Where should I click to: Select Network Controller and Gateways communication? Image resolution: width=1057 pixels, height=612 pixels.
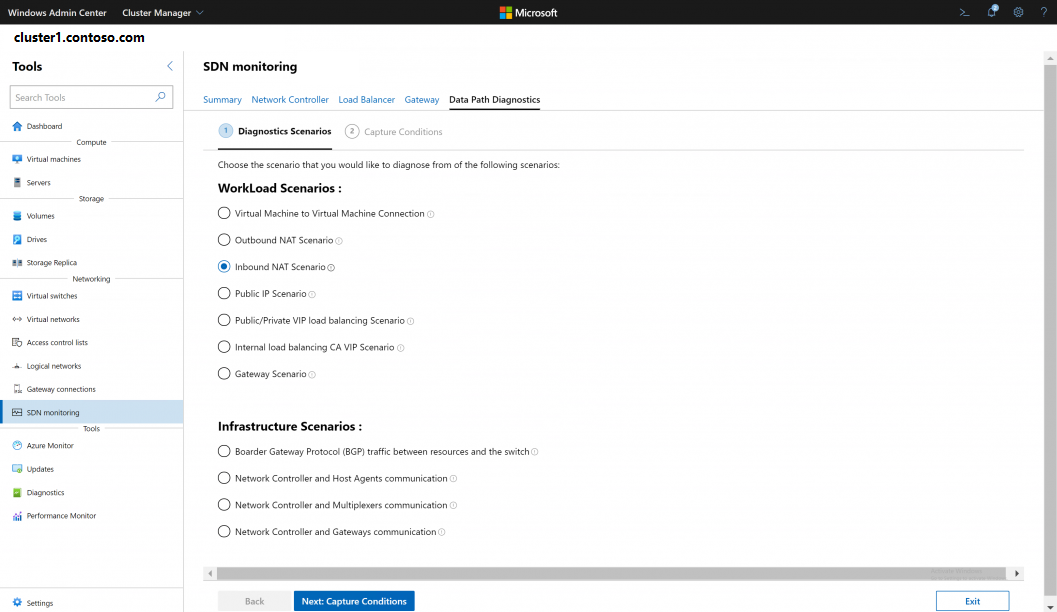coord(224,532)
